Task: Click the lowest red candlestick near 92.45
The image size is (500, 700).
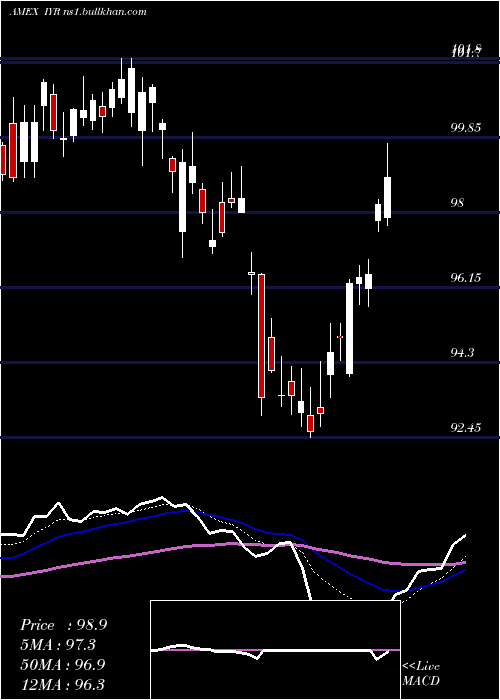Action: point(310,423)
